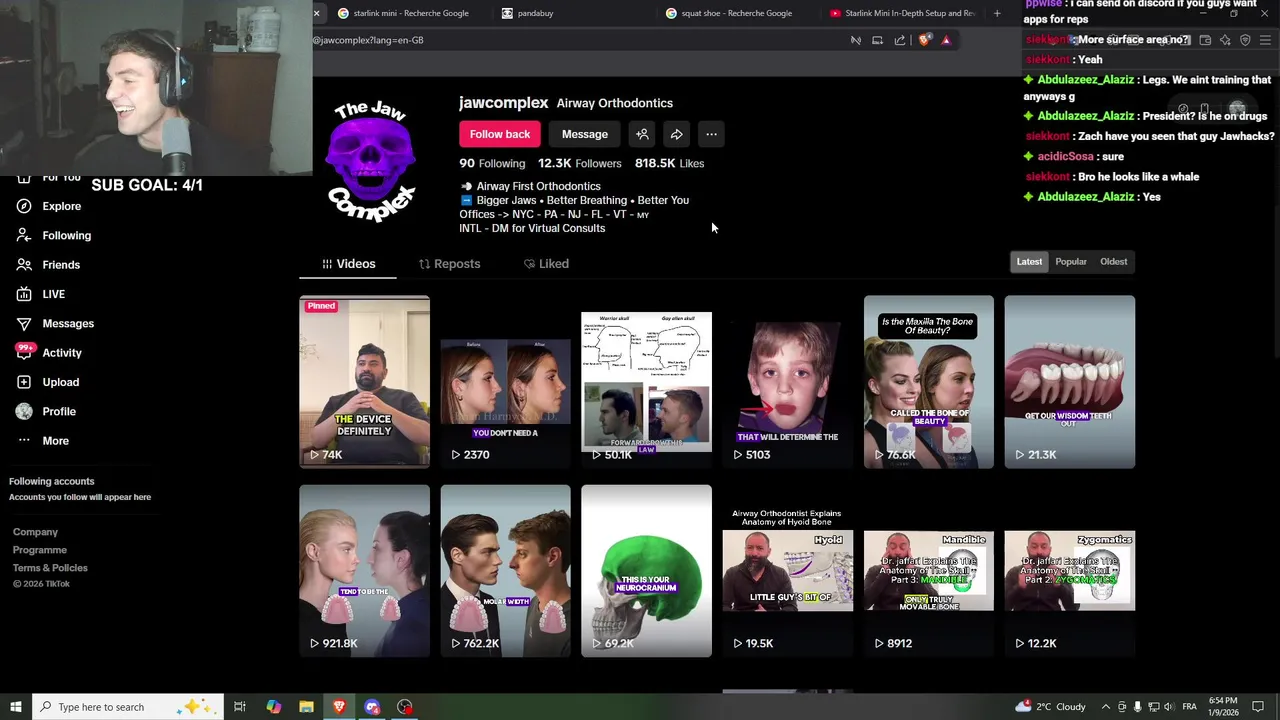This screenshot has width=1280, height=720.
Task: Open the wisdom teeth video with 21.3K views
Action: tap(1070, 382)
